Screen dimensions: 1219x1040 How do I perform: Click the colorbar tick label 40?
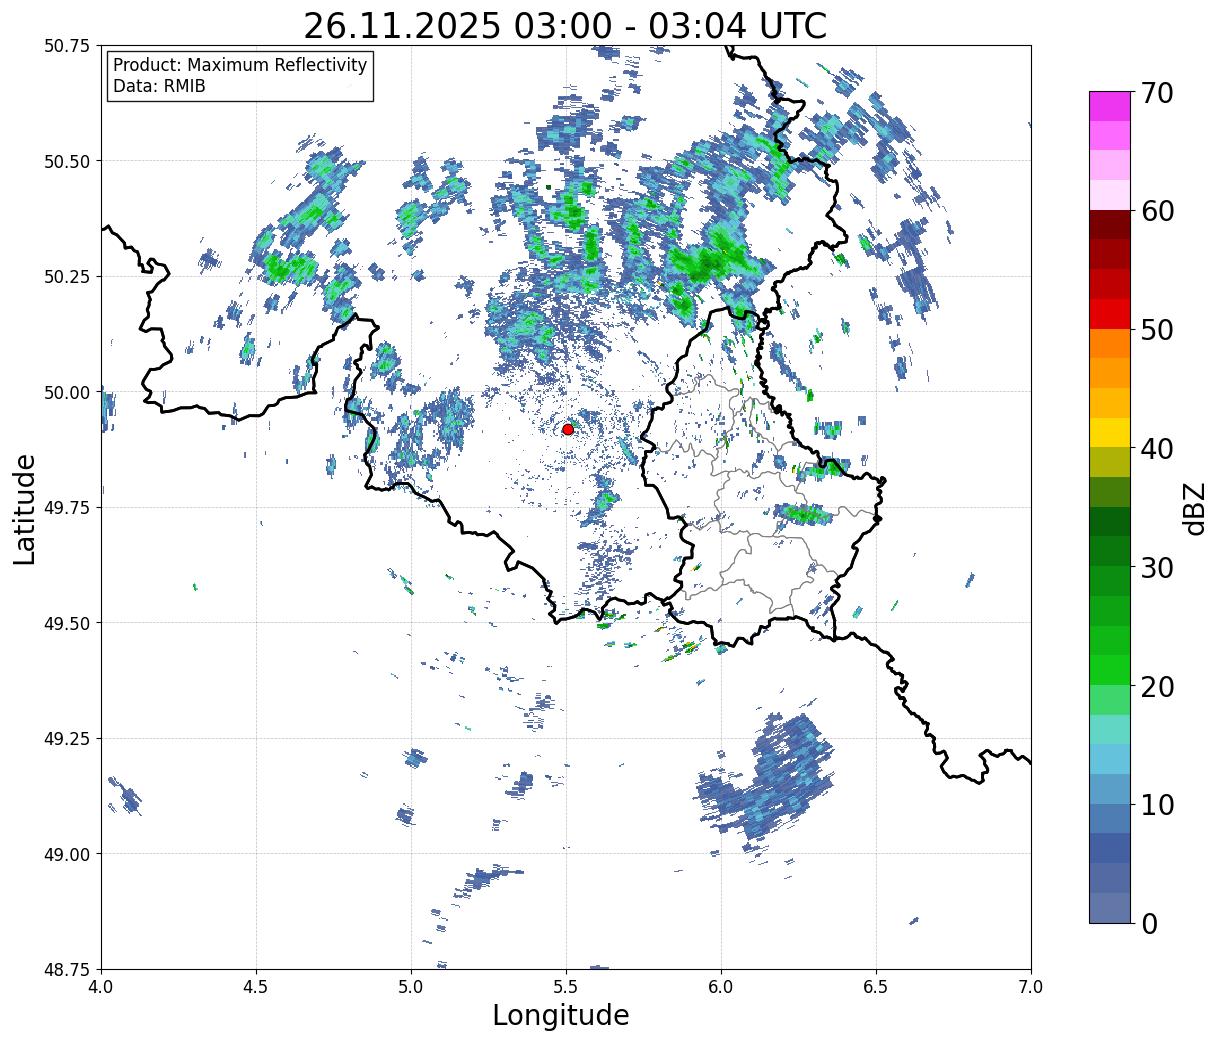pyautogui.click(x=1157, y=448)
